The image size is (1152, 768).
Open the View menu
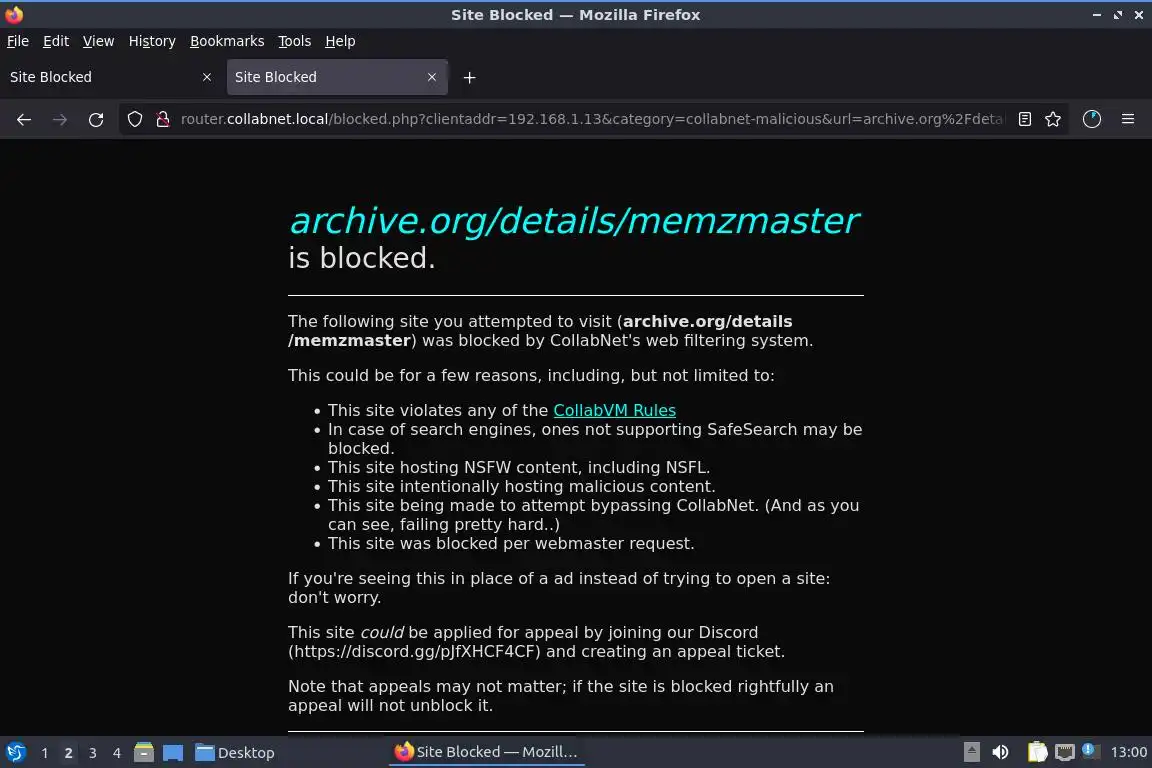98,41
